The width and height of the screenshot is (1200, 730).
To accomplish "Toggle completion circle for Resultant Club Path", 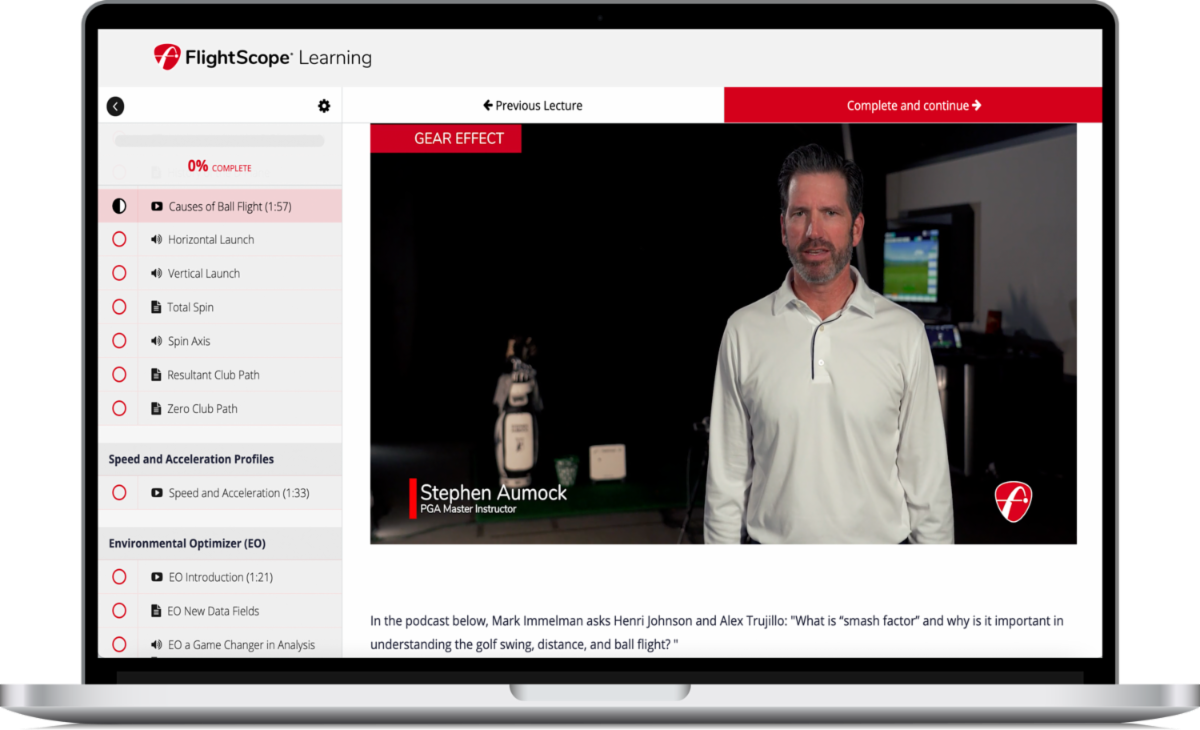I will (x=119, y=375).
